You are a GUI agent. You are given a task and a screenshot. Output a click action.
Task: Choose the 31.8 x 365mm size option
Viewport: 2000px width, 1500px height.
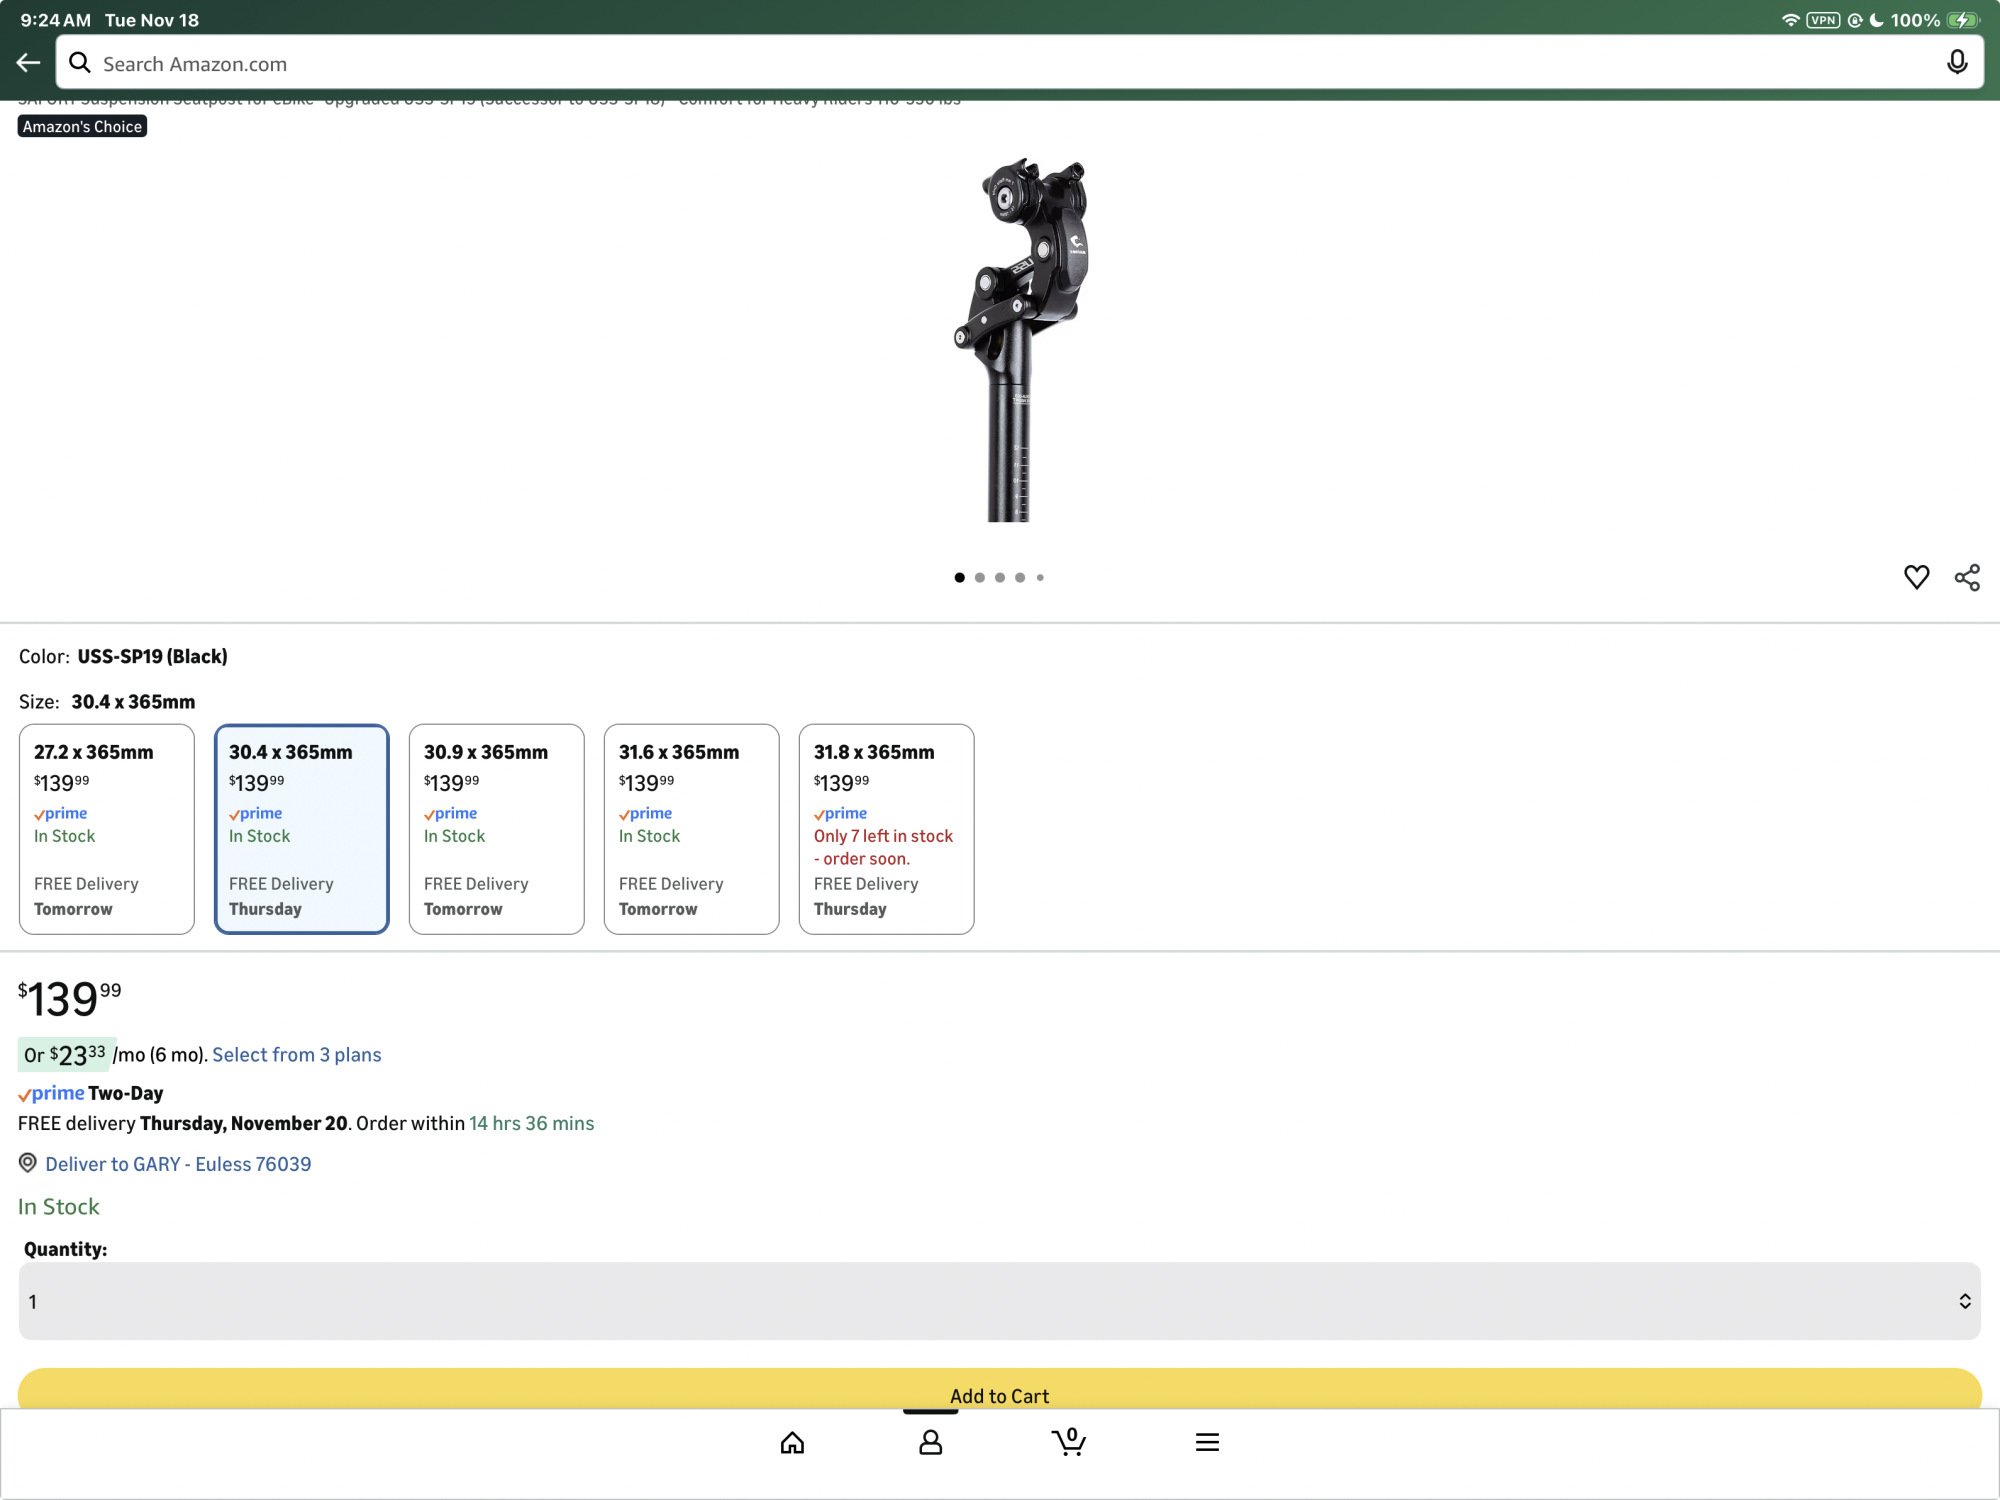886,829
